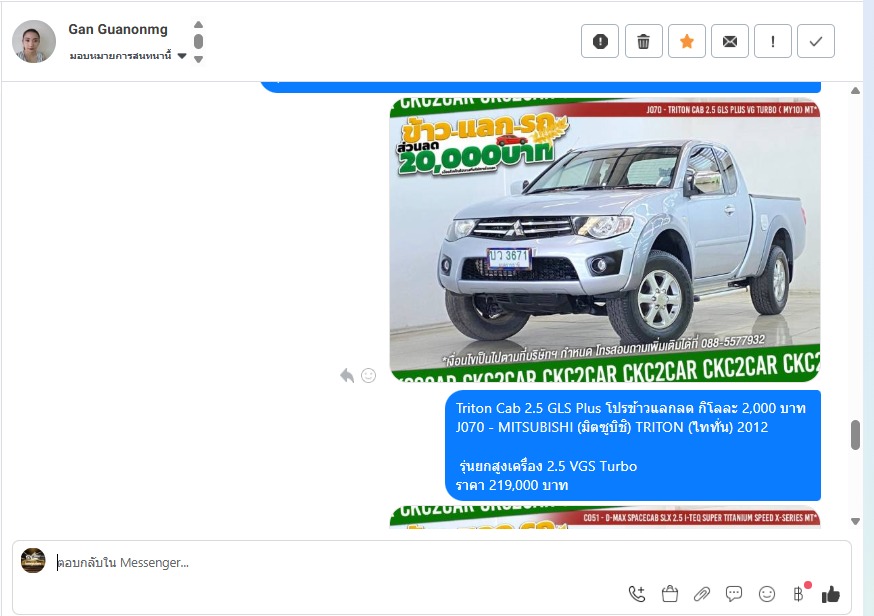Delete conversation with trash icon
Viewport: 874px width, 616px height.
[644, 41]
